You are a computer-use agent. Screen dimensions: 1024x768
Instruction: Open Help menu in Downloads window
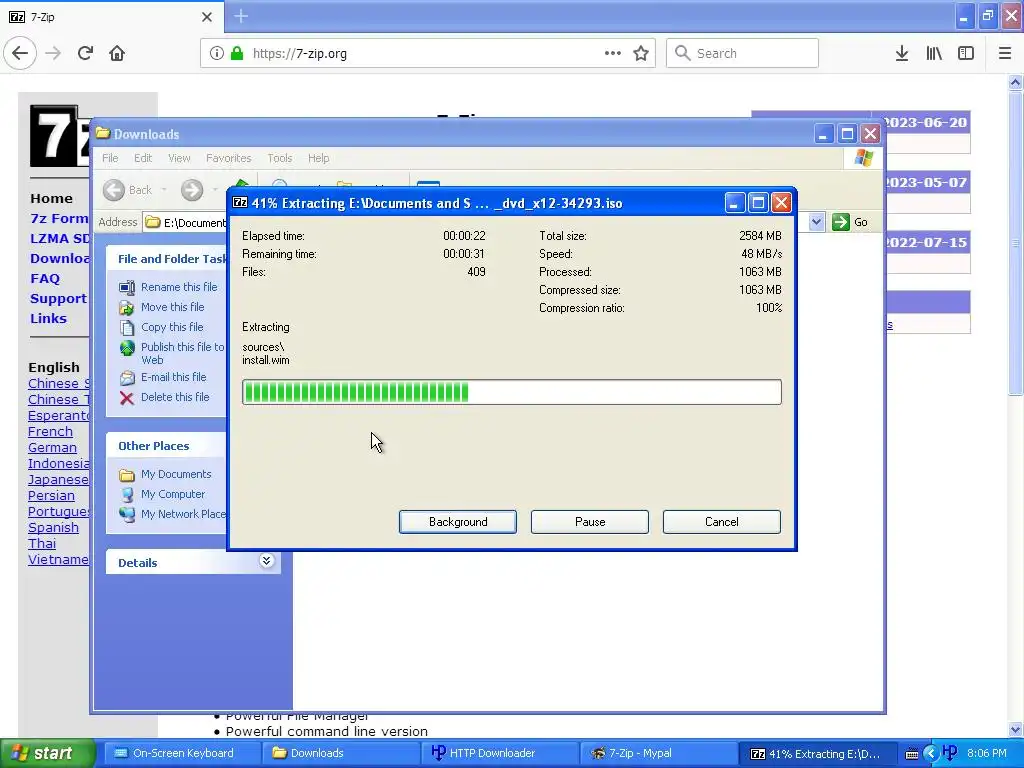pyautogui.click(x=319, y=158)
